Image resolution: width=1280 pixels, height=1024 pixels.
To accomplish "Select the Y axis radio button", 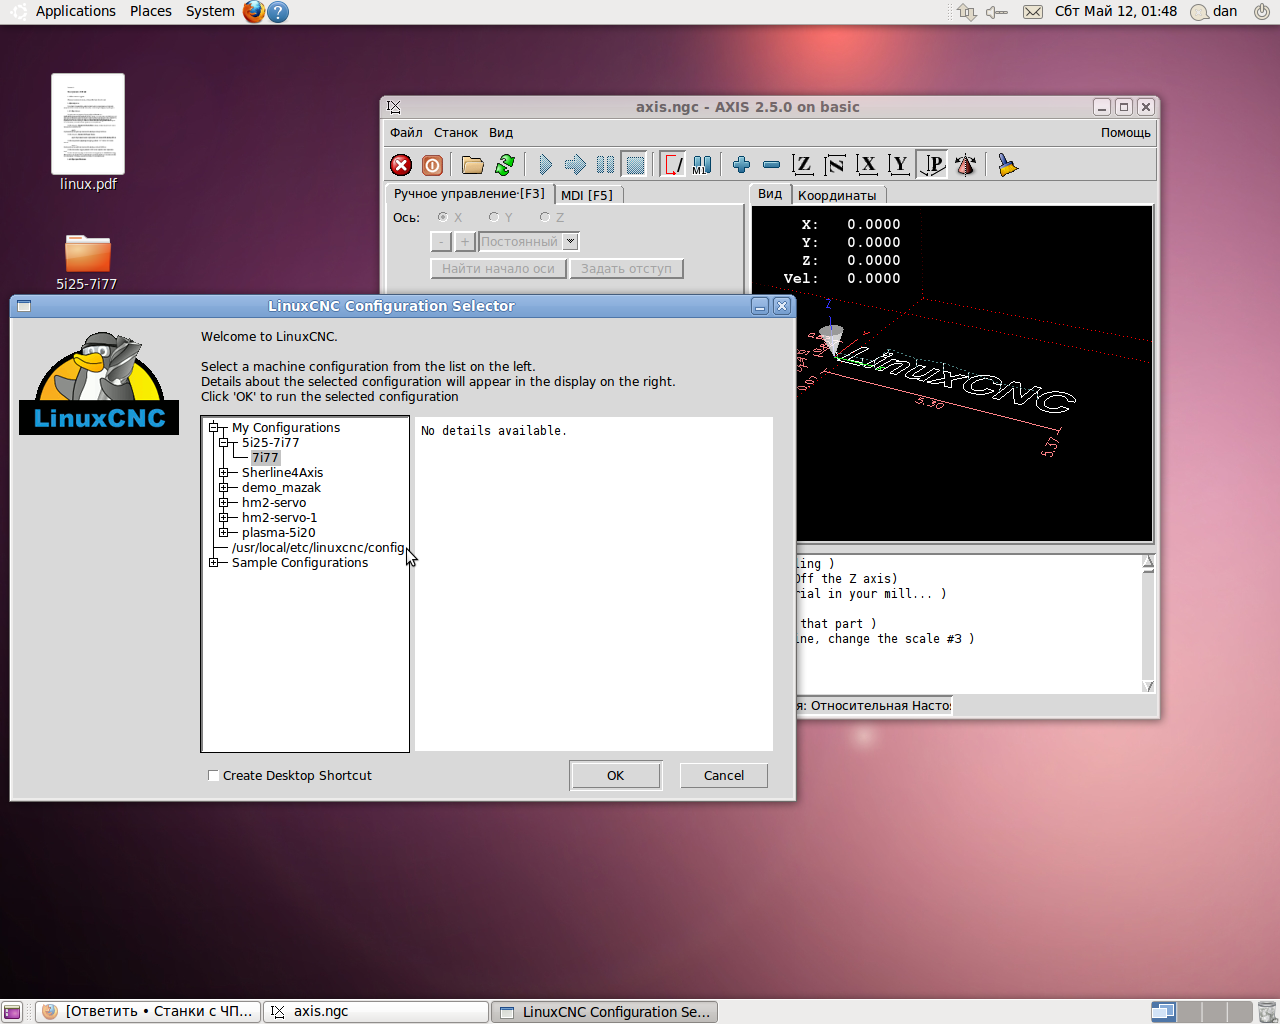I will 493,217.
